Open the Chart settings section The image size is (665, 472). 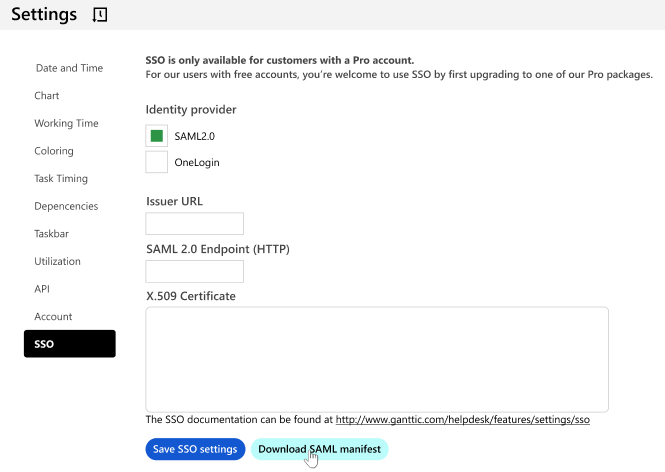[47, 95]
